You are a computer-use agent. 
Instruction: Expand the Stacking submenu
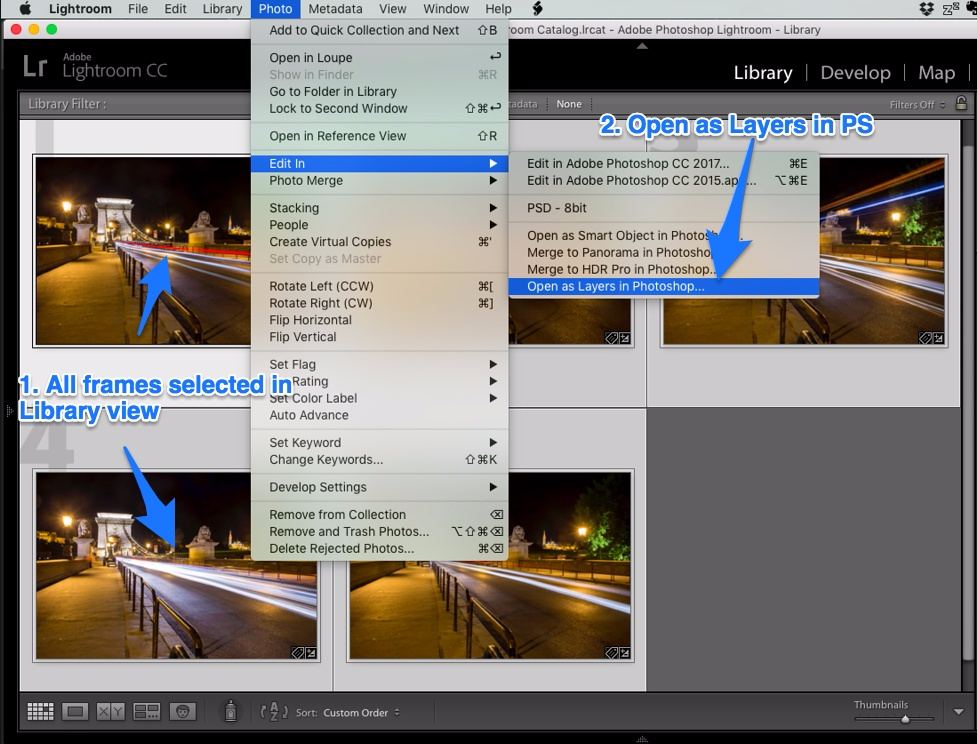click(x=379, y=208)
